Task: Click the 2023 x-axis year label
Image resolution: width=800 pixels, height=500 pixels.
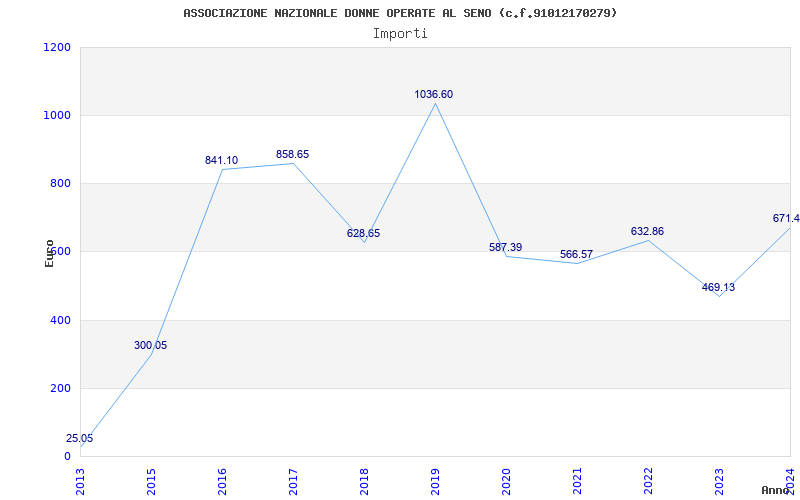Action: 719,482
